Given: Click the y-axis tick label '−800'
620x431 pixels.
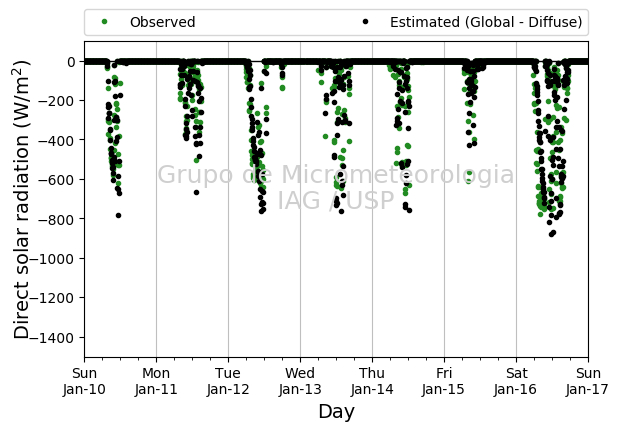Looking at the screenshot, I should (x=56, y=219).
